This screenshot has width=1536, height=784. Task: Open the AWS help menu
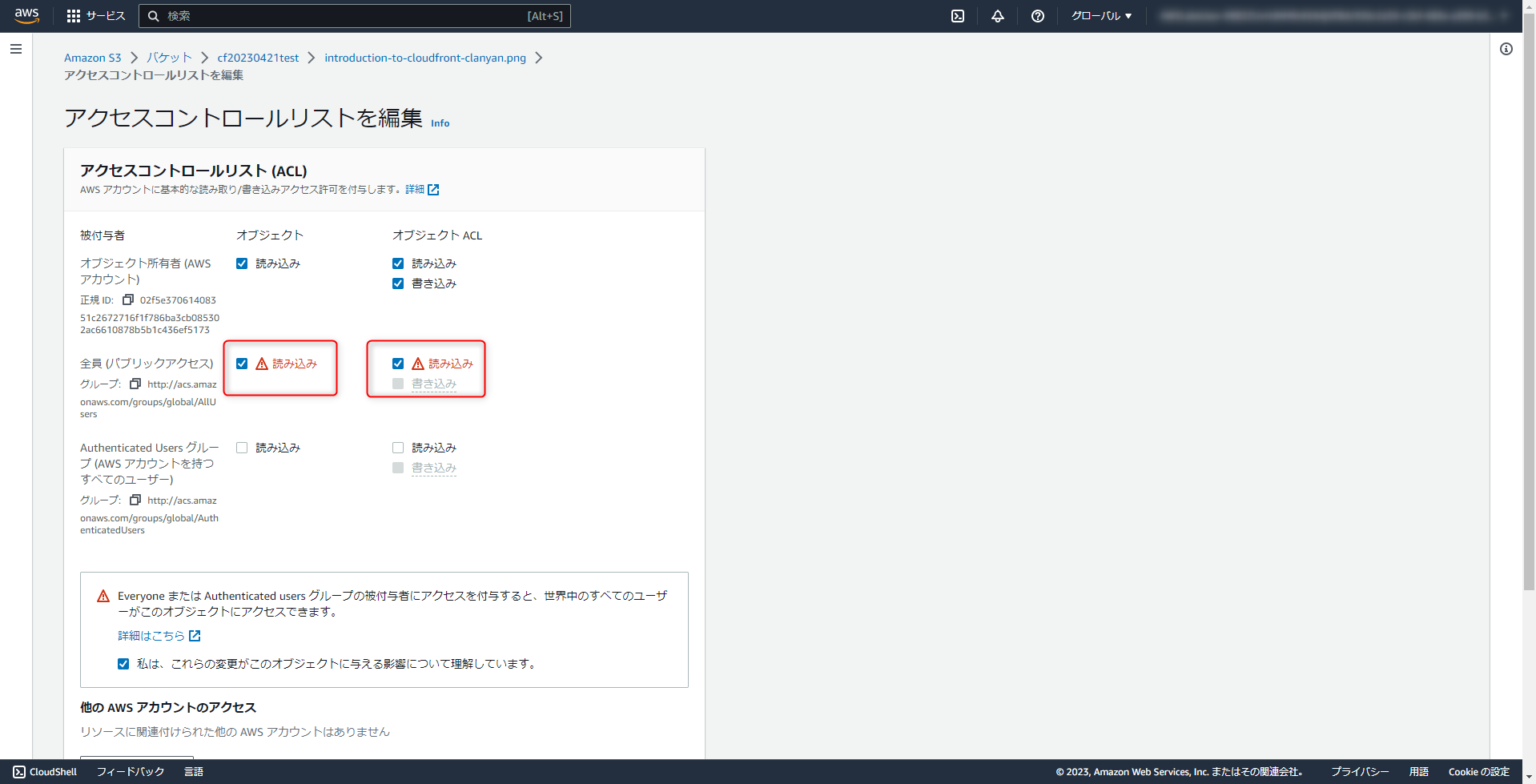[1037, 15]
